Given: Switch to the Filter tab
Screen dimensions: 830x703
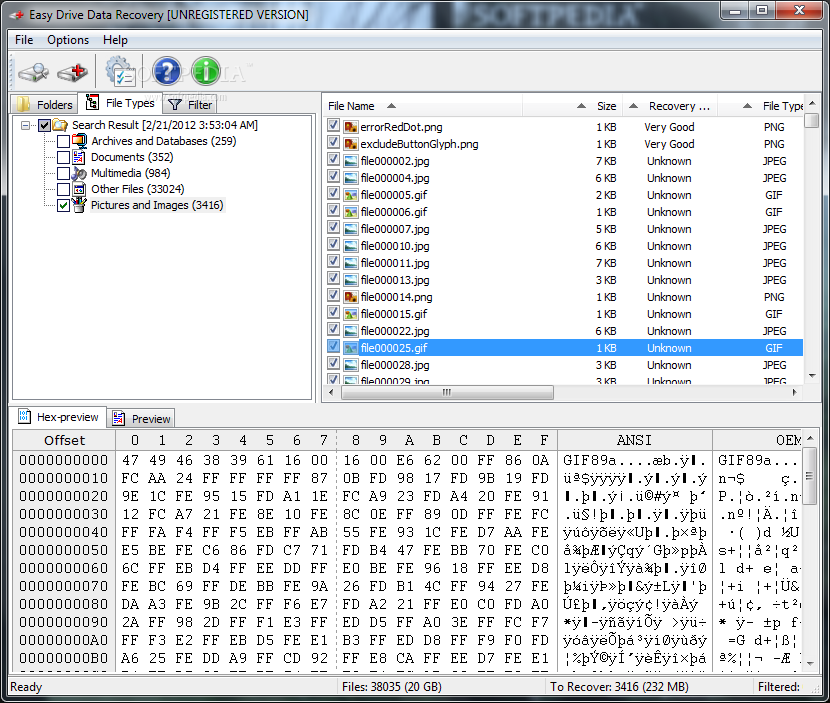Looking at the screenshot, I should tap(190, 104).
